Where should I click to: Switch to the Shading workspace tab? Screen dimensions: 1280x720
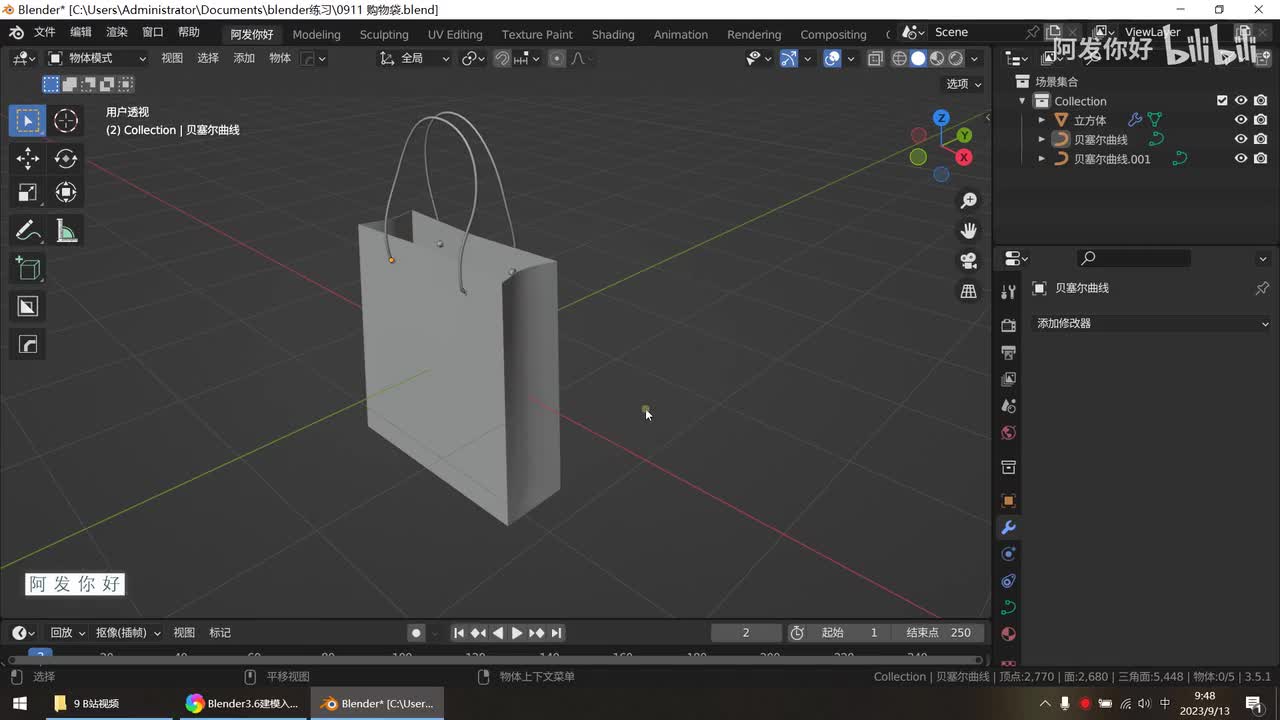[613, 34]
